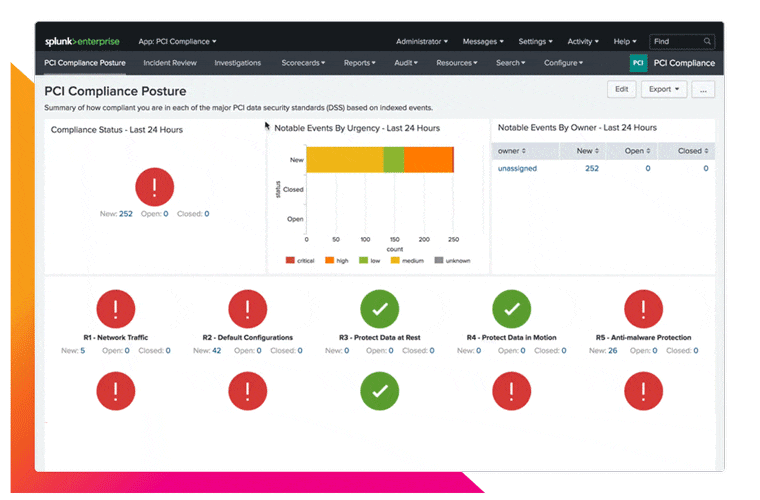Viewport: 760px width, 500px height.
Task: Click the Closed 0 value in owner table
Action: (706, 169)
